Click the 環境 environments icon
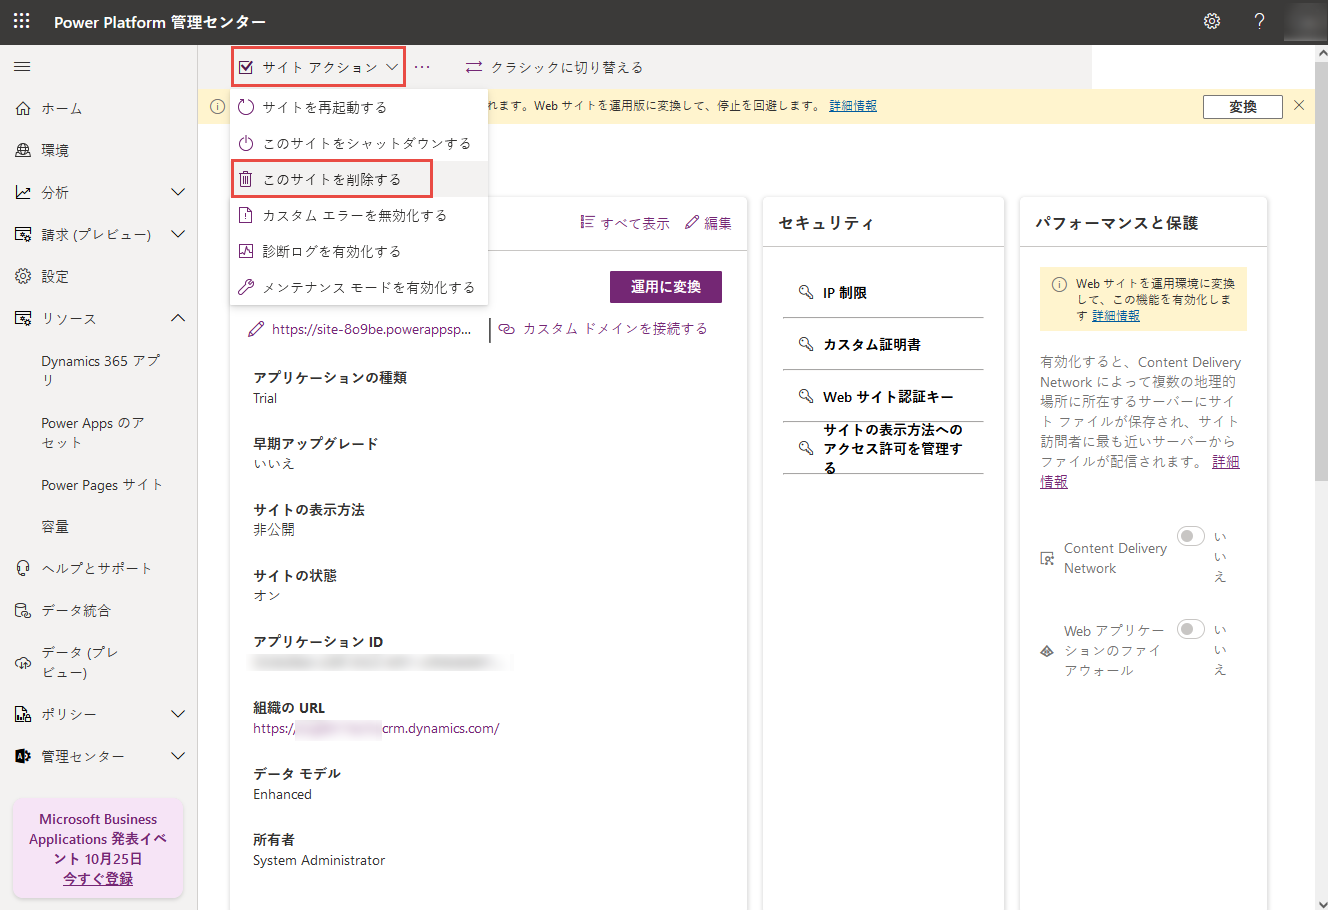 (23, 150)
